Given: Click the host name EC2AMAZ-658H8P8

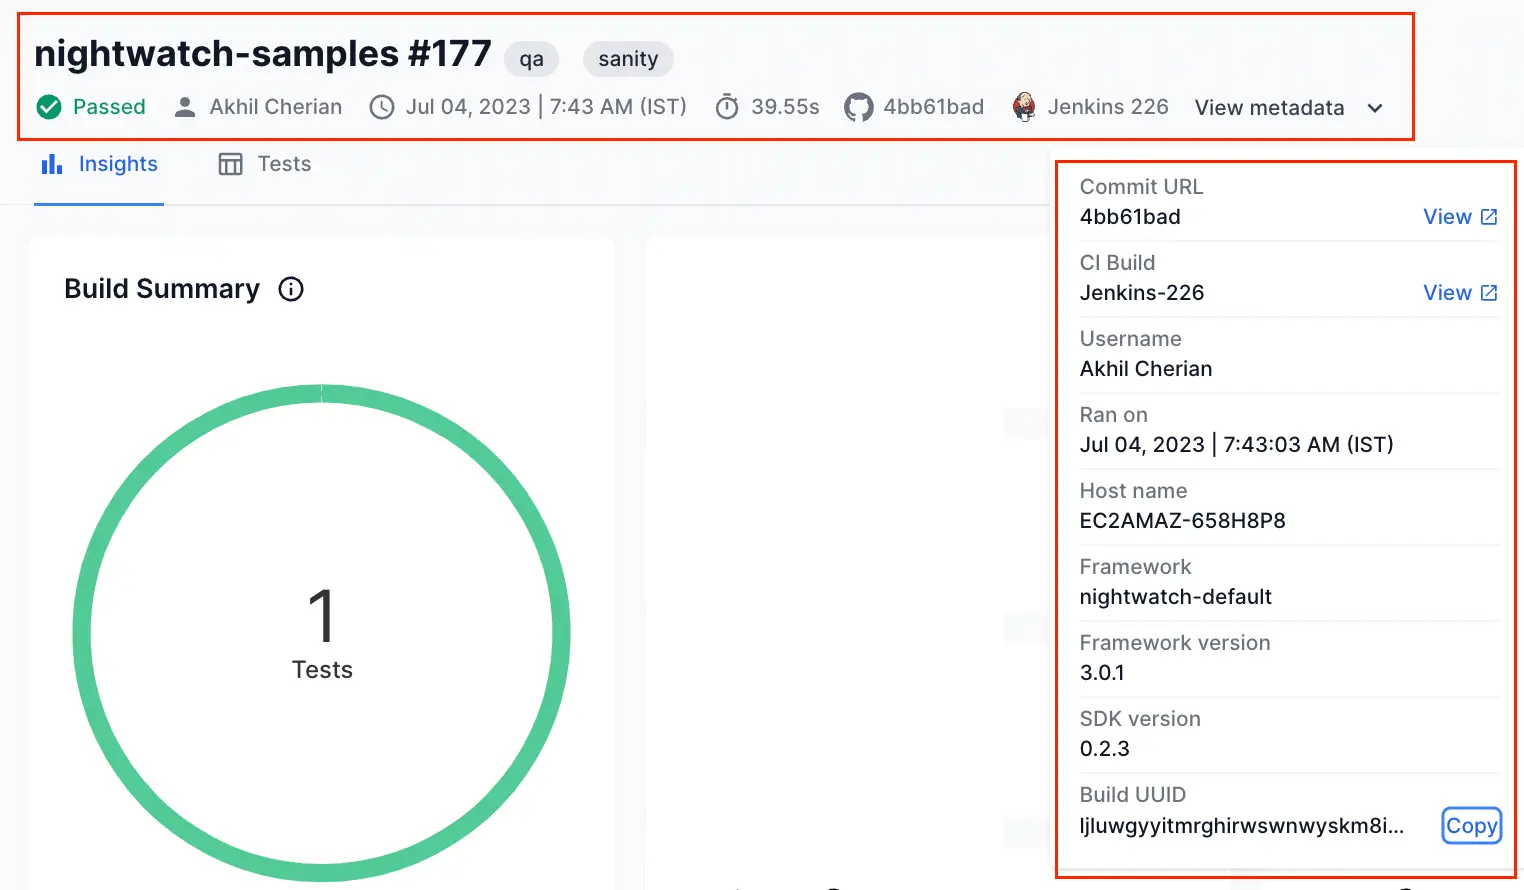Looking at the screenshot, I should [x=1183, y=521].
